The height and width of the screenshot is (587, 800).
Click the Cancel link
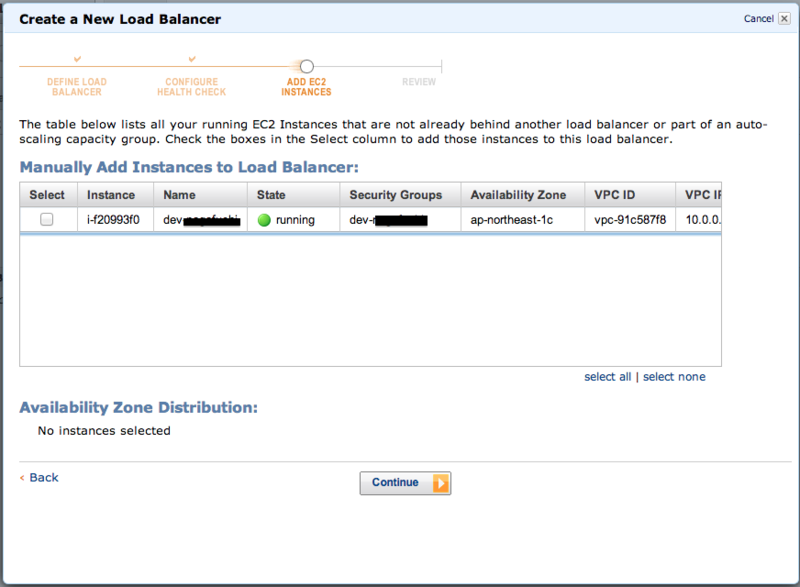click(759, 19)
